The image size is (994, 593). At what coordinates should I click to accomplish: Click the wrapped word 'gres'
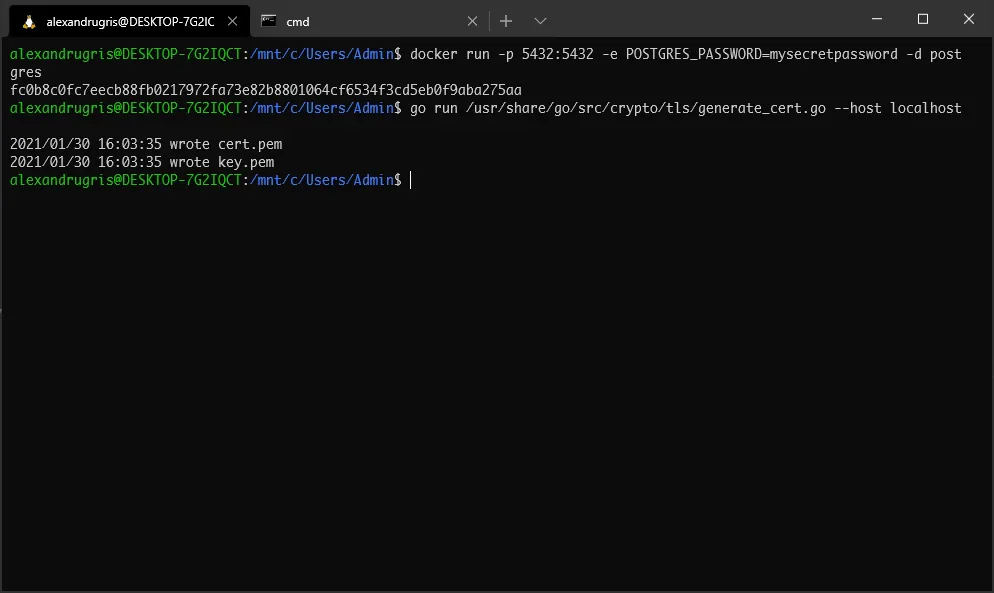[25, 73]
